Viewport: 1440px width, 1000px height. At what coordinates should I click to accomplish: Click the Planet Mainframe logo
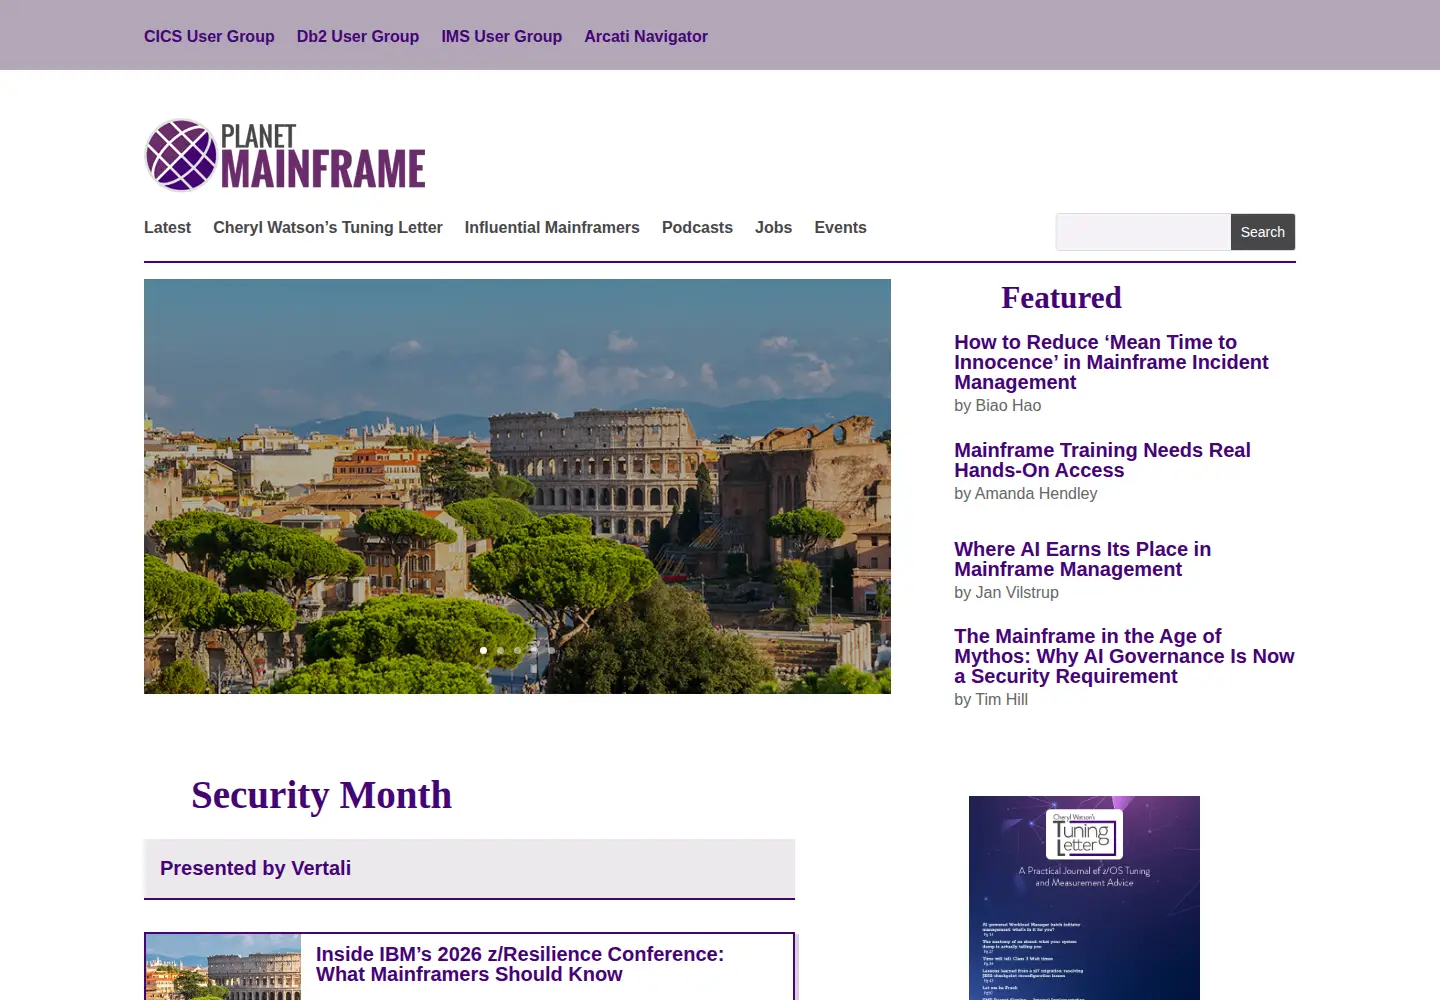coord(285,155)
